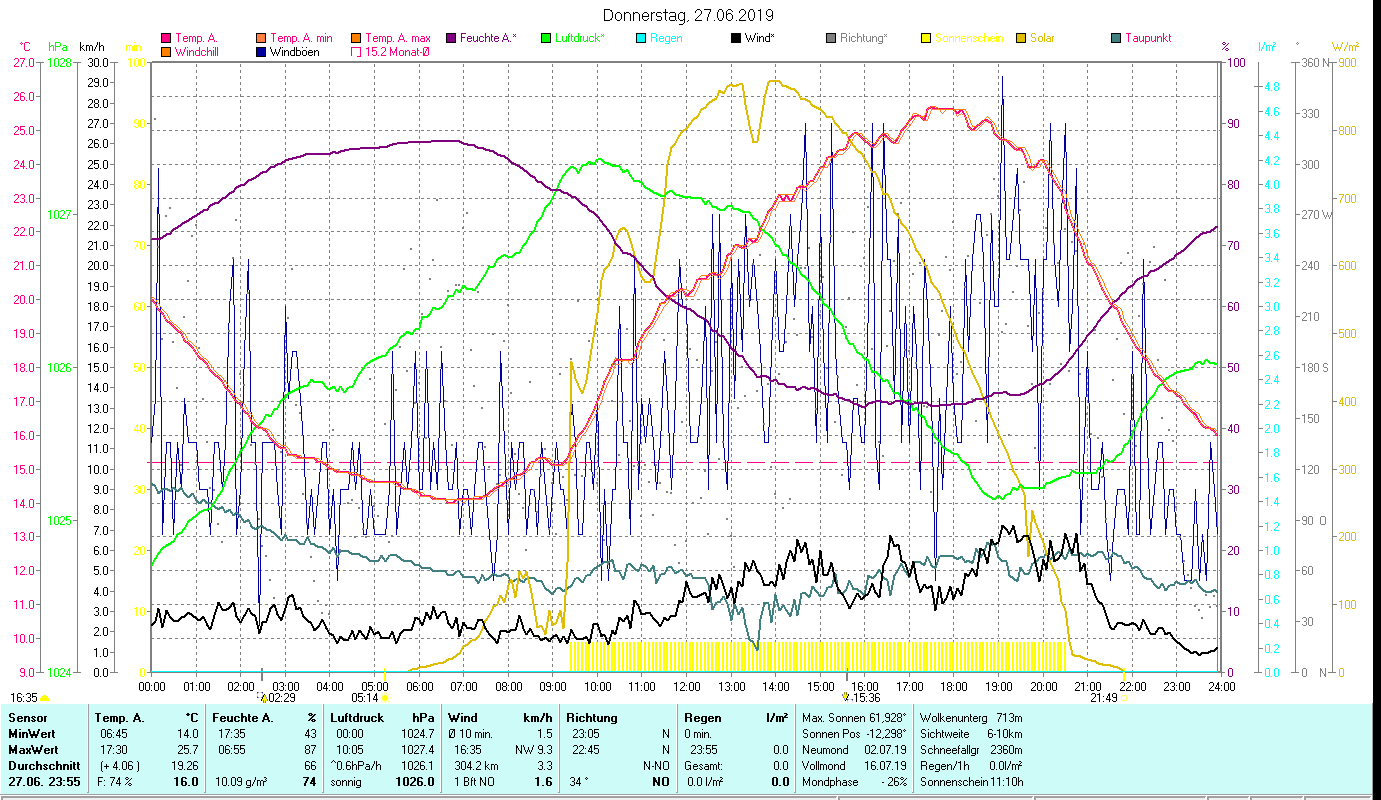This screenshot has height=800, width=1381.
Task: Click the 18:00 time axis label
Action: pyautogui.click(x=953, y=687)
